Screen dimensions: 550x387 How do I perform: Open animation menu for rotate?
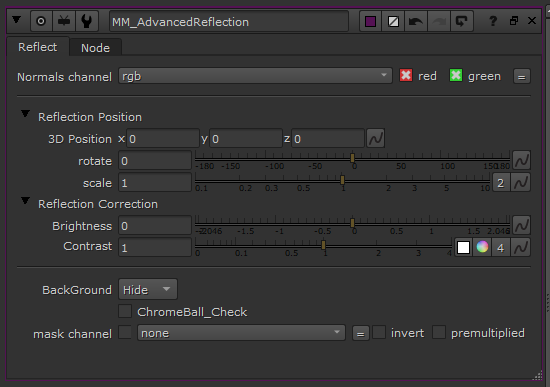point(521,160)
